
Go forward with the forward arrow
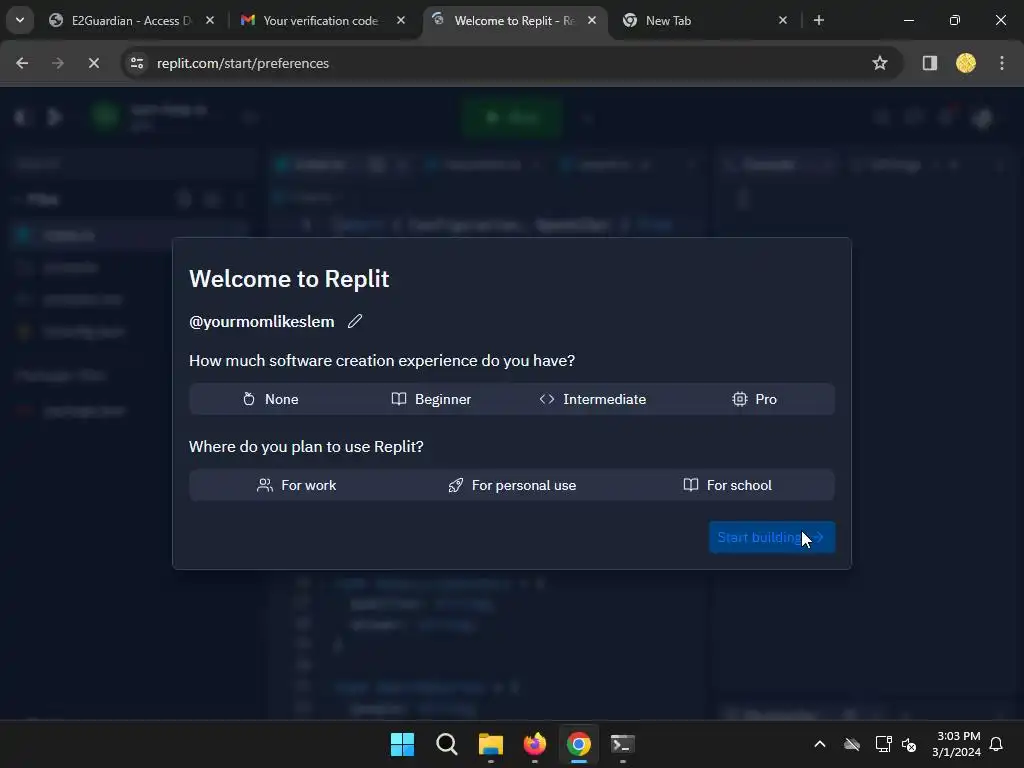(x=57, y=63)
